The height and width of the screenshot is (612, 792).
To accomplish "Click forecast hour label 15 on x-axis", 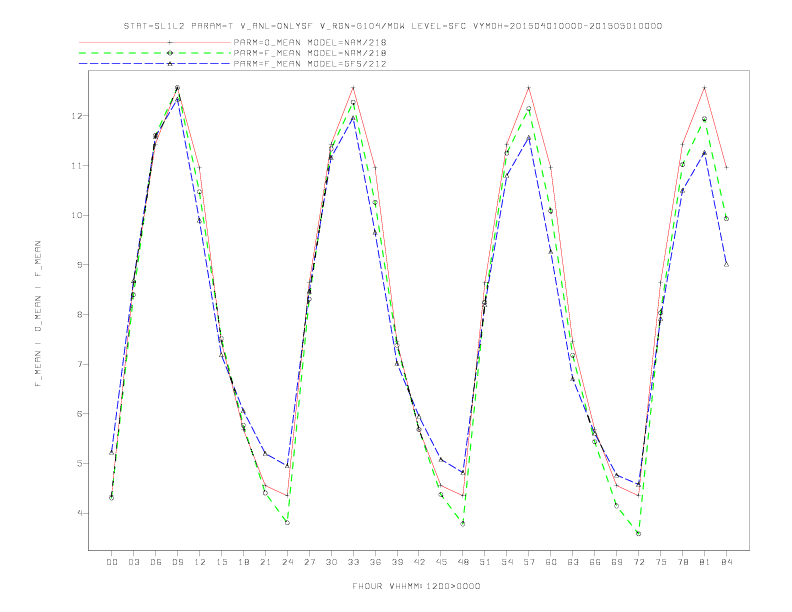I will (221, 562).
